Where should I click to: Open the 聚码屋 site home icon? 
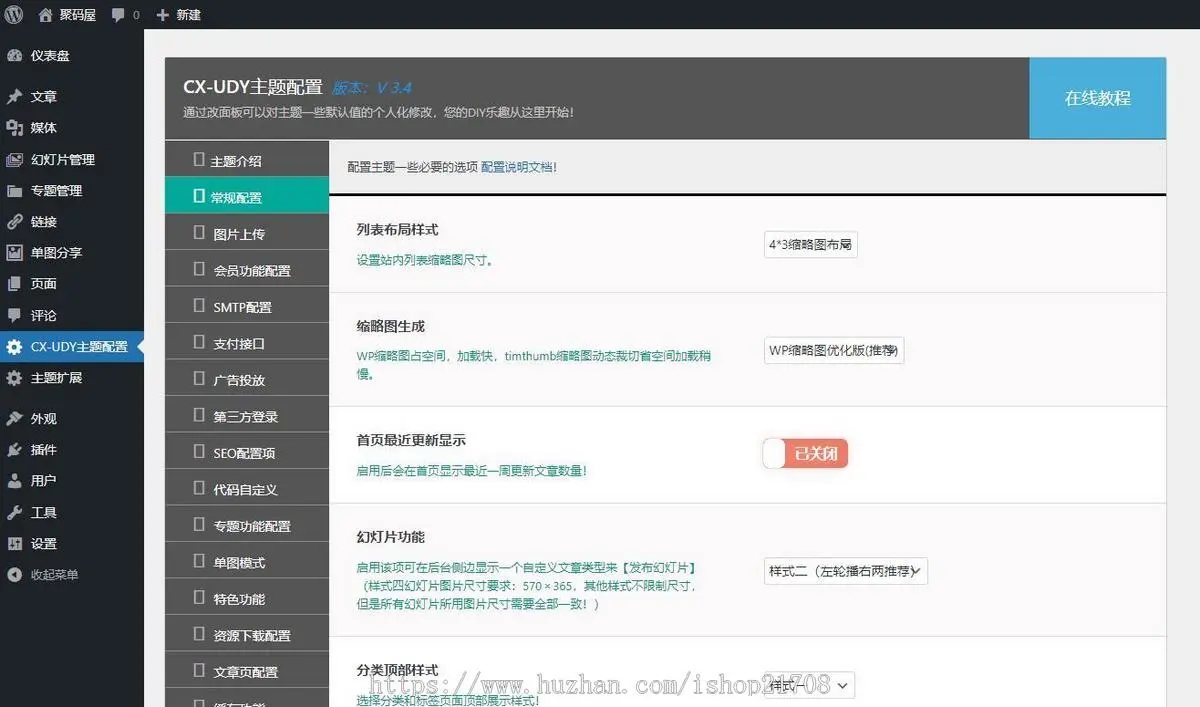click(x=46, y=15)
